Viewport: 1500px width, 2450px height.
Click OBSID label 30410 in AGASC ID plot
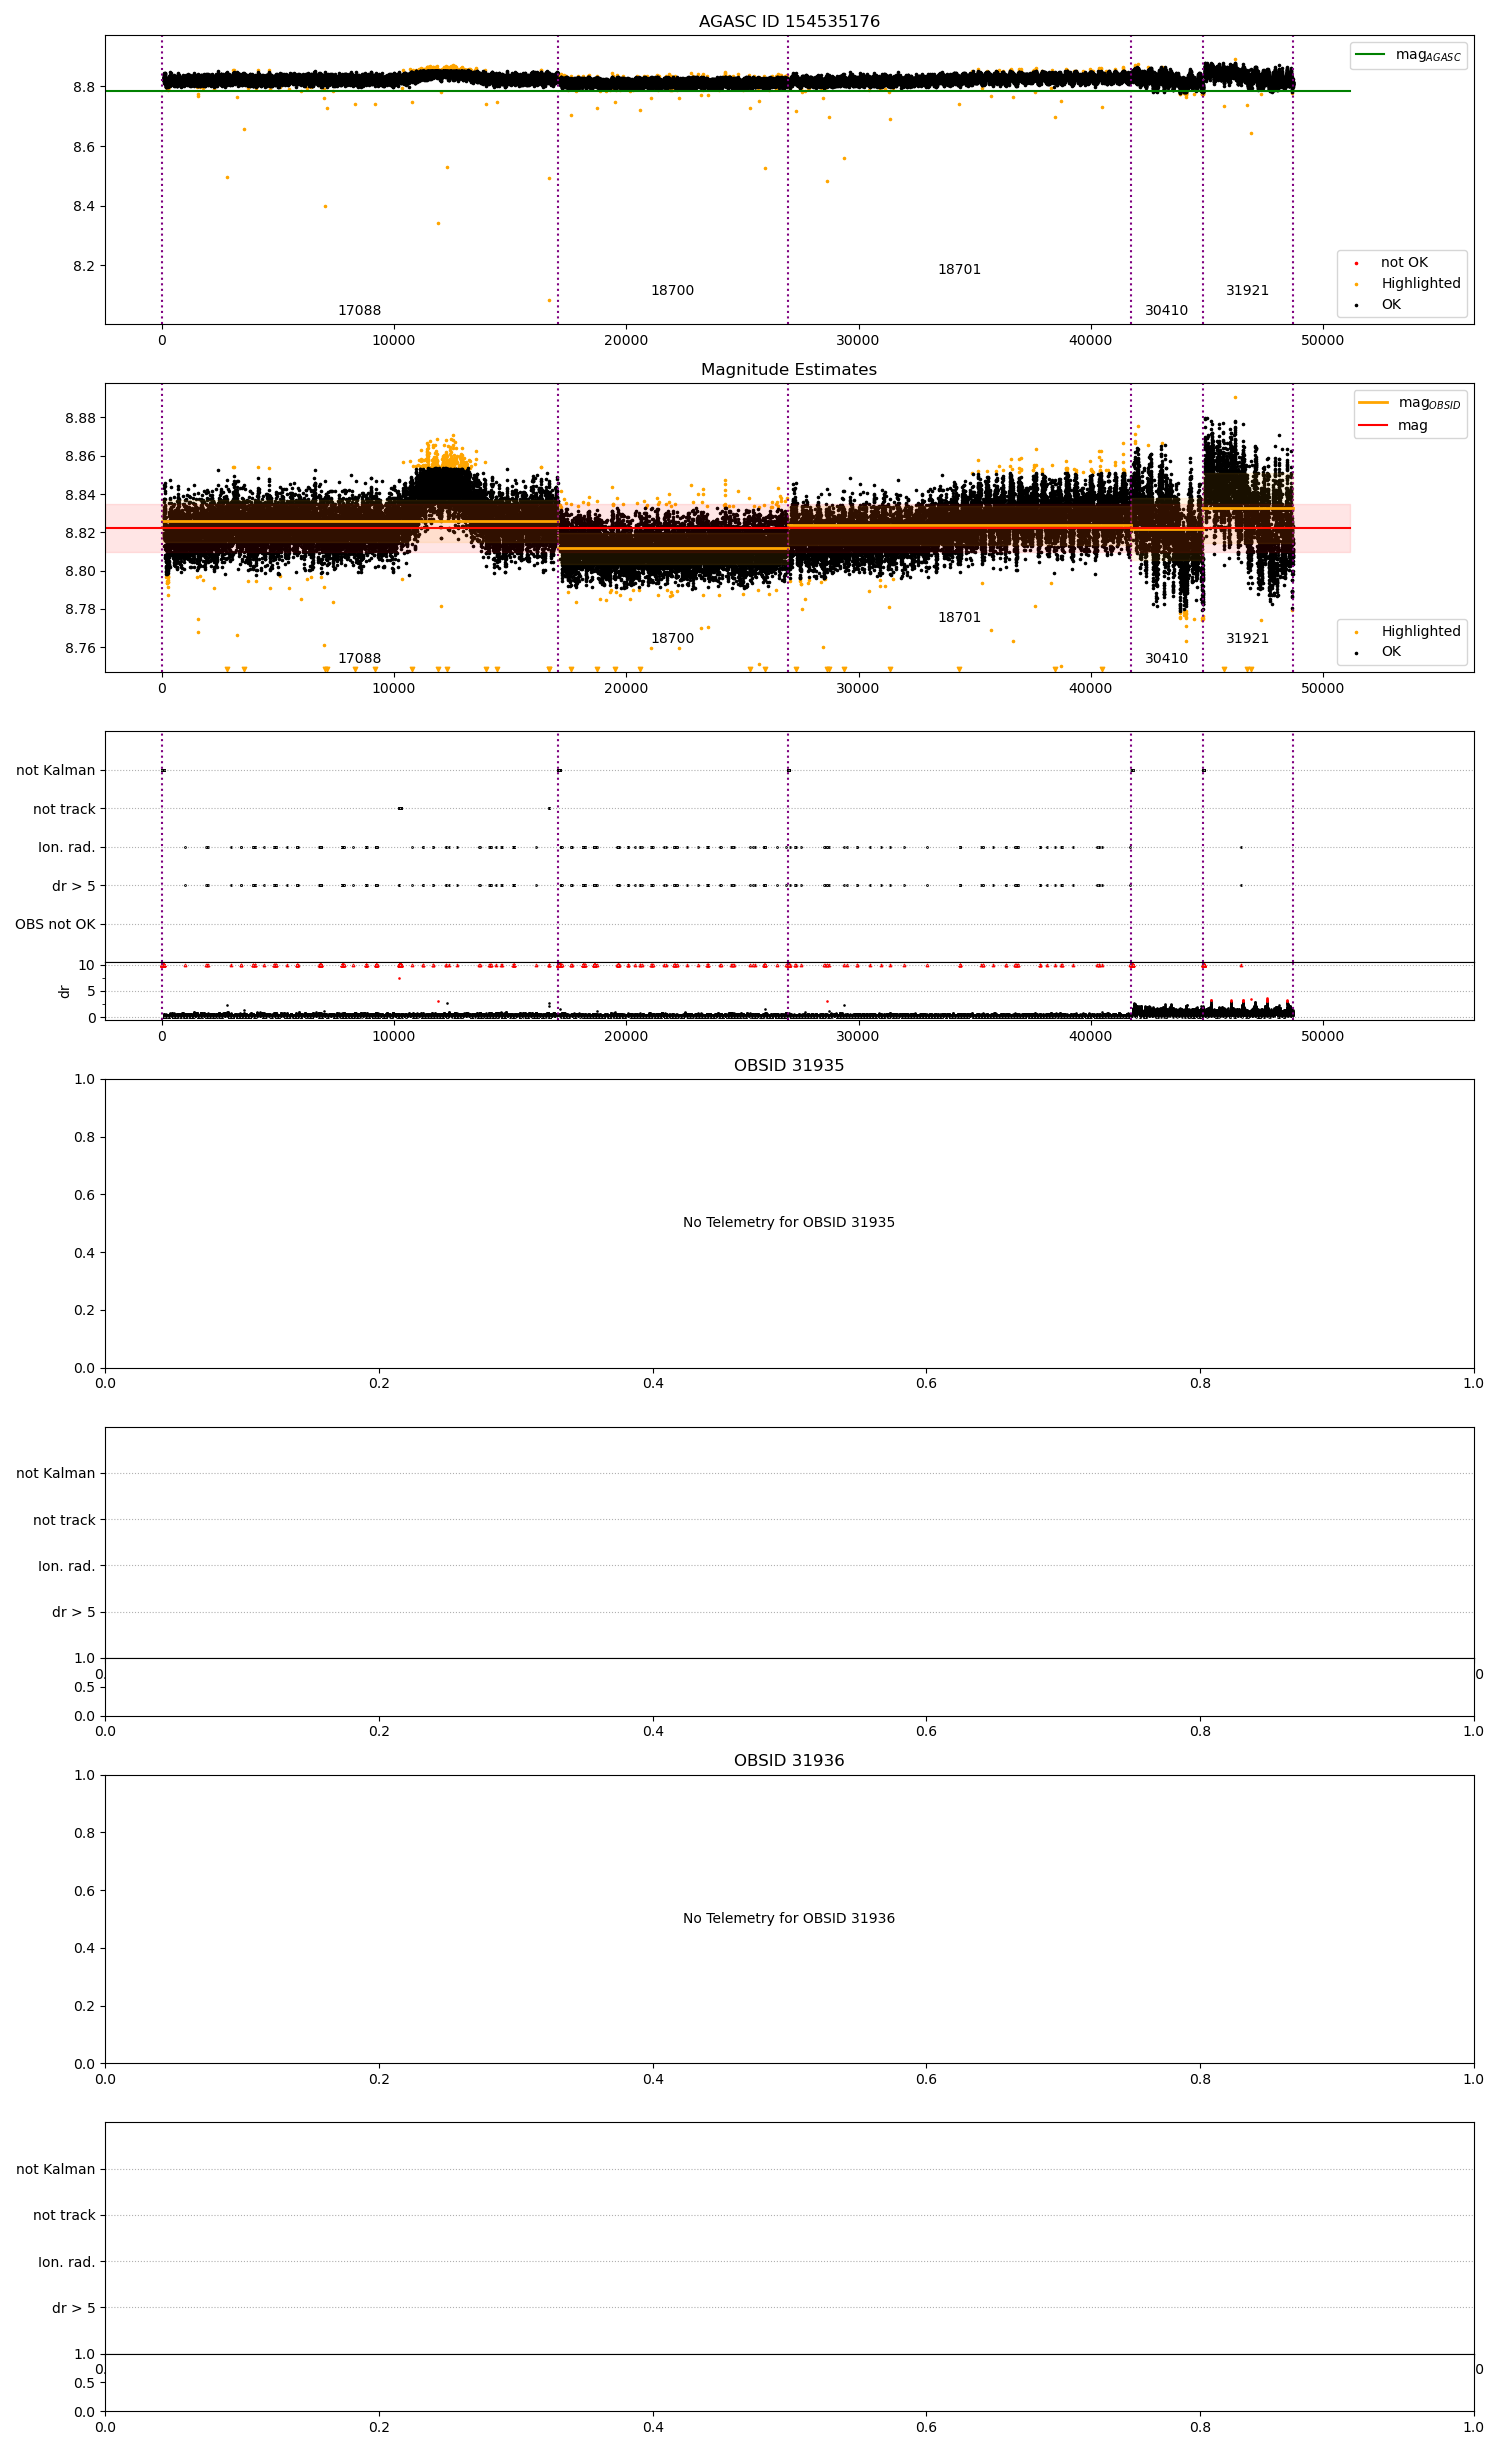point(1166,311)
